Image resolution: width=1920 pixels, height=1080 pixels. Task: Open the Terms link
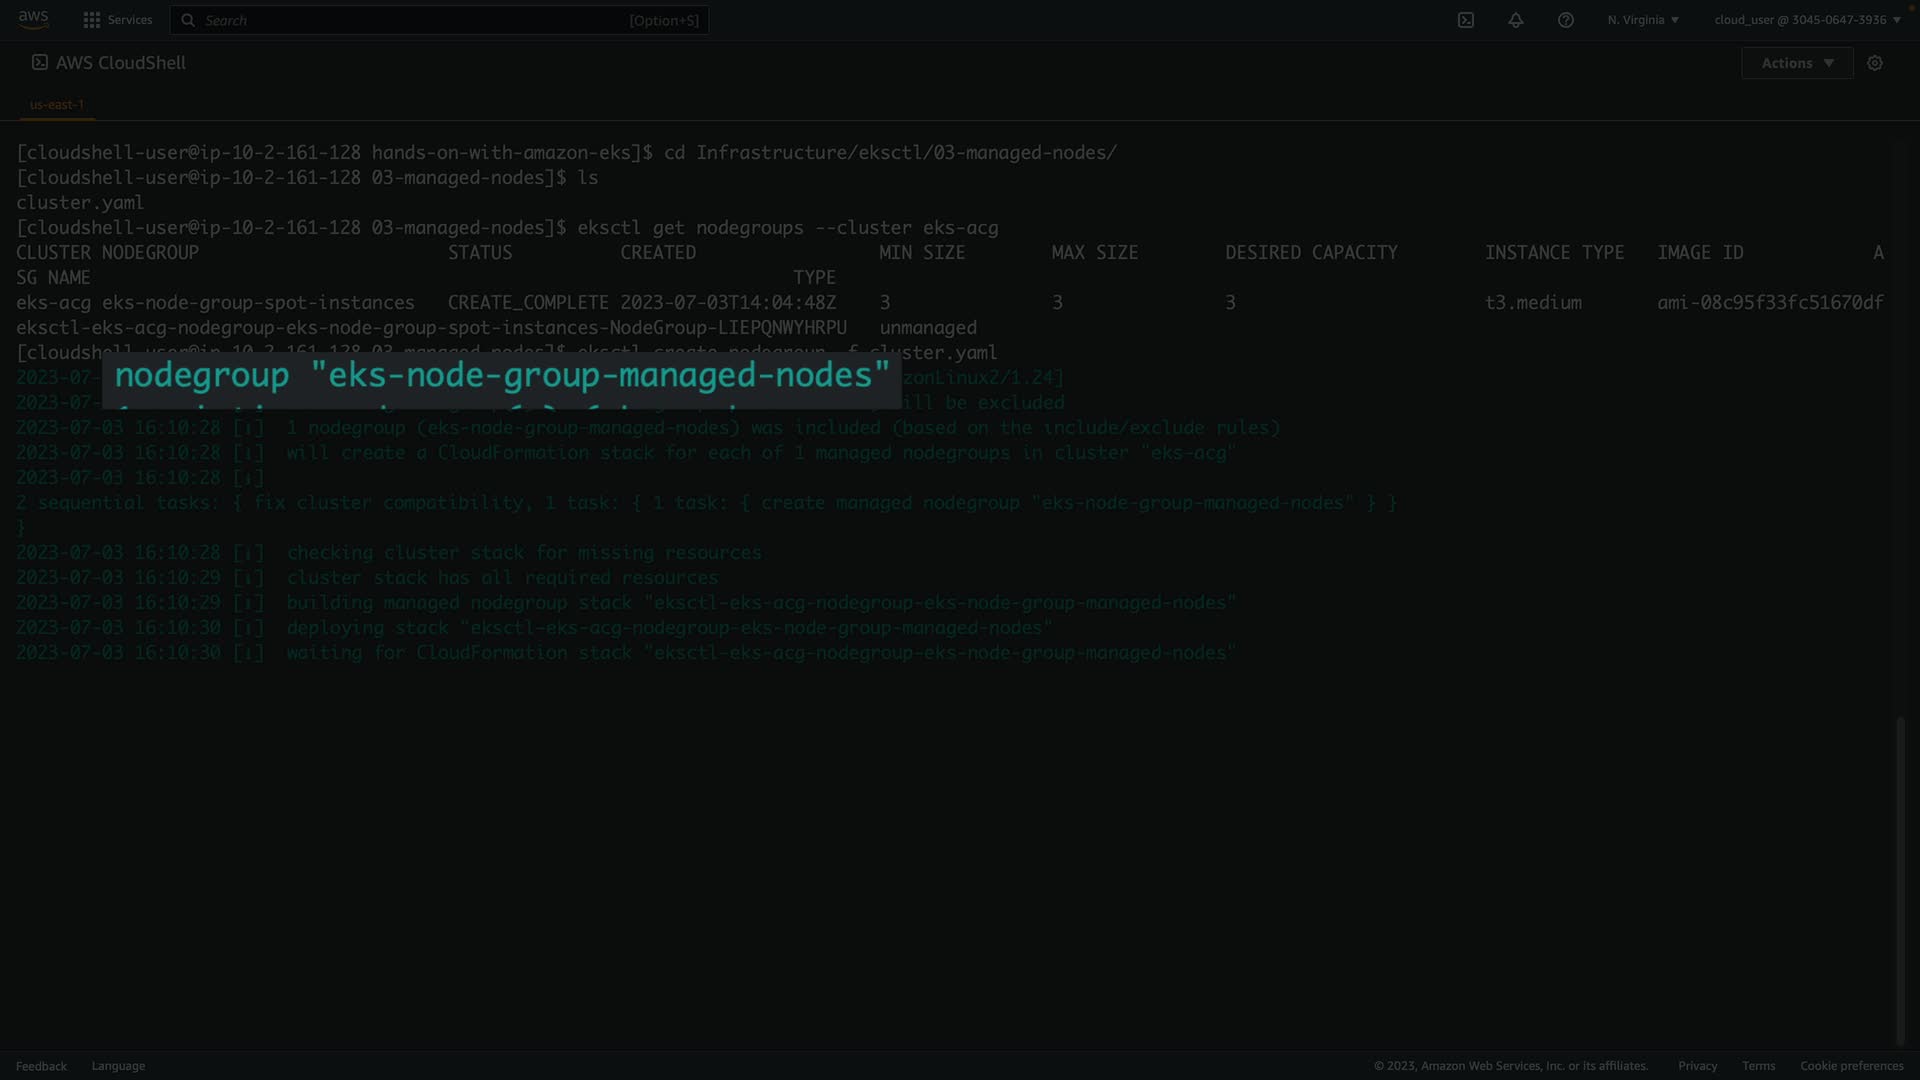click(1758, 1066)
